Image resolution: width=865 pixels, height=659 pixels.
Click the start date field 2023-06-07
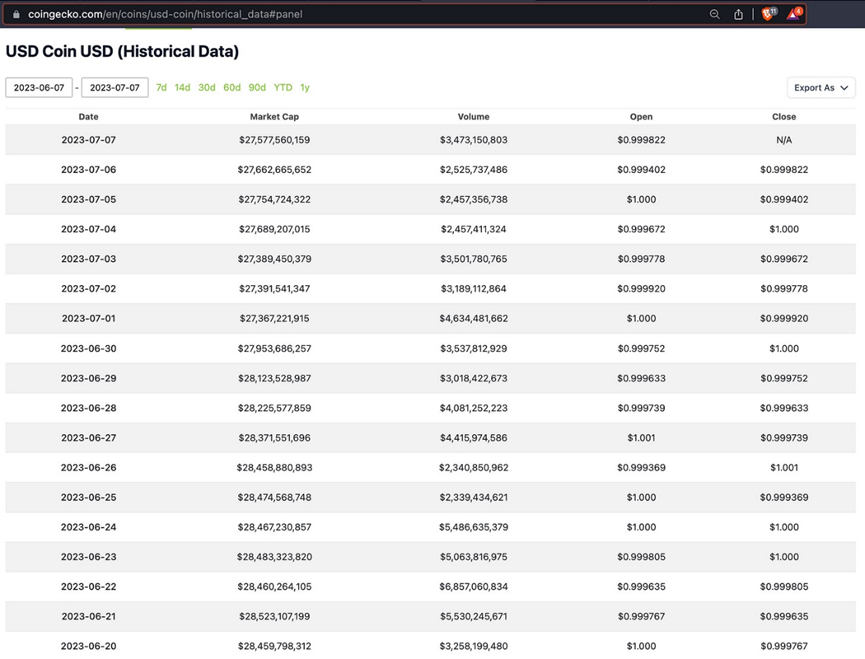pyautogui.click(x=39, y=88)
